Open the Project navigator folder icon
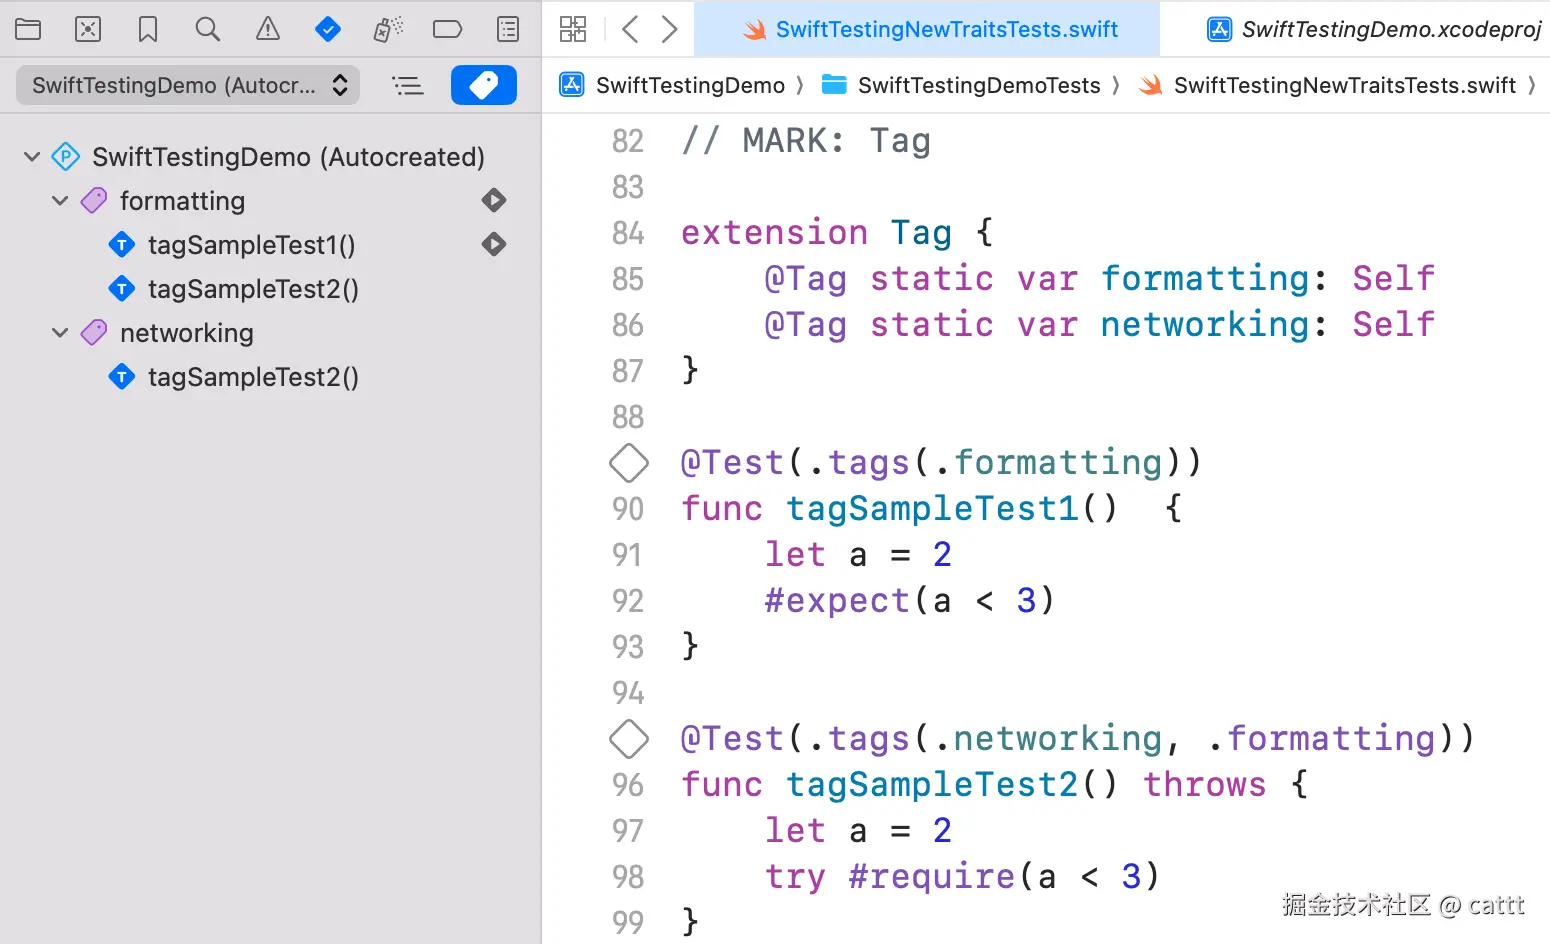Screen dimensions: 1550x944 [x=28, y=29]
